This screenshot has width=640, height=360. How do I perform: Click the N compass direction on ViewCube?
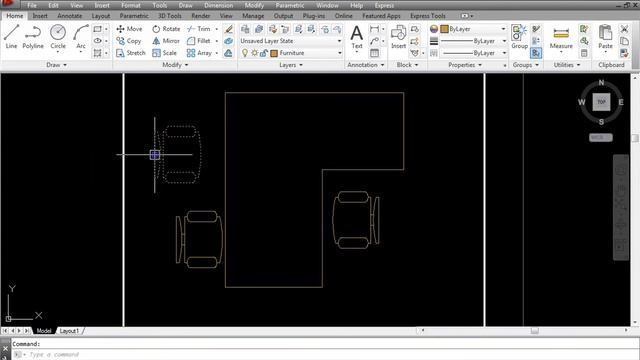tap(601, 83)
